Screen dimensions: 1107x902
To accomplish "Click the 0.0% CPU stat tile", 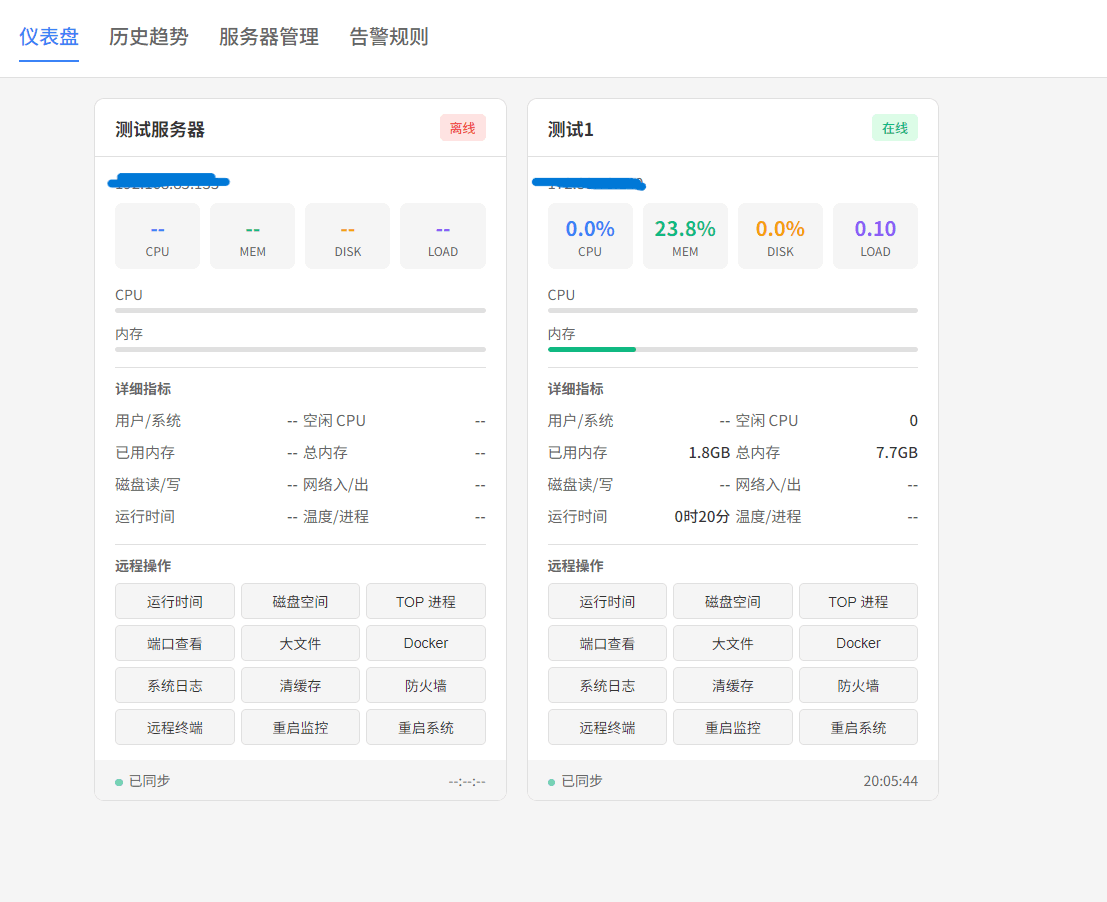I will point(590,236).
